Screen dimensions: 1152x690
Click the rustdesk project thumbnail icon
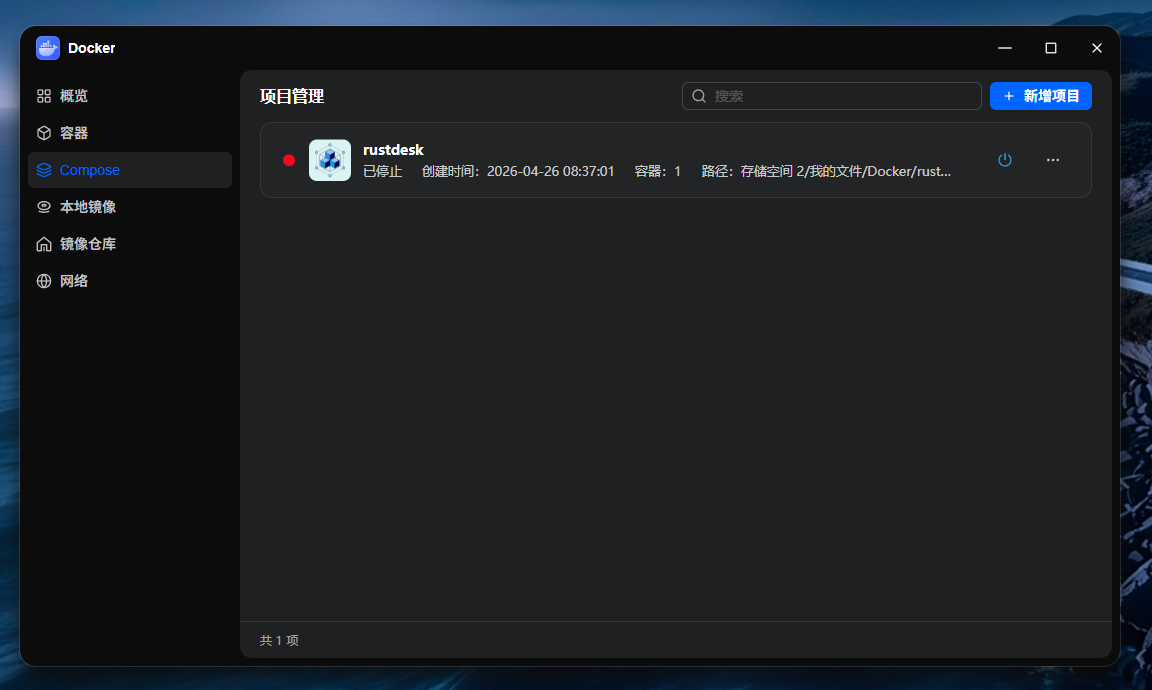tap(330, 160)
